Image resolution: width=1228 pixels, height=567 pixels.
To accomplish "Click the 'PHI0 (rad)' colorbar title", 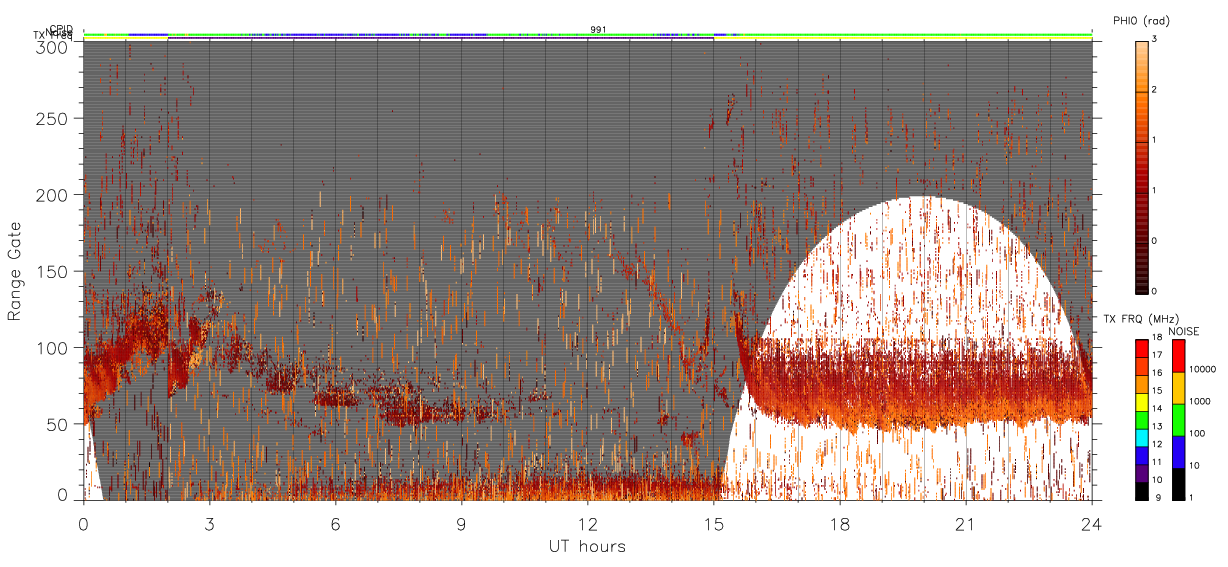I will 1141,20.
